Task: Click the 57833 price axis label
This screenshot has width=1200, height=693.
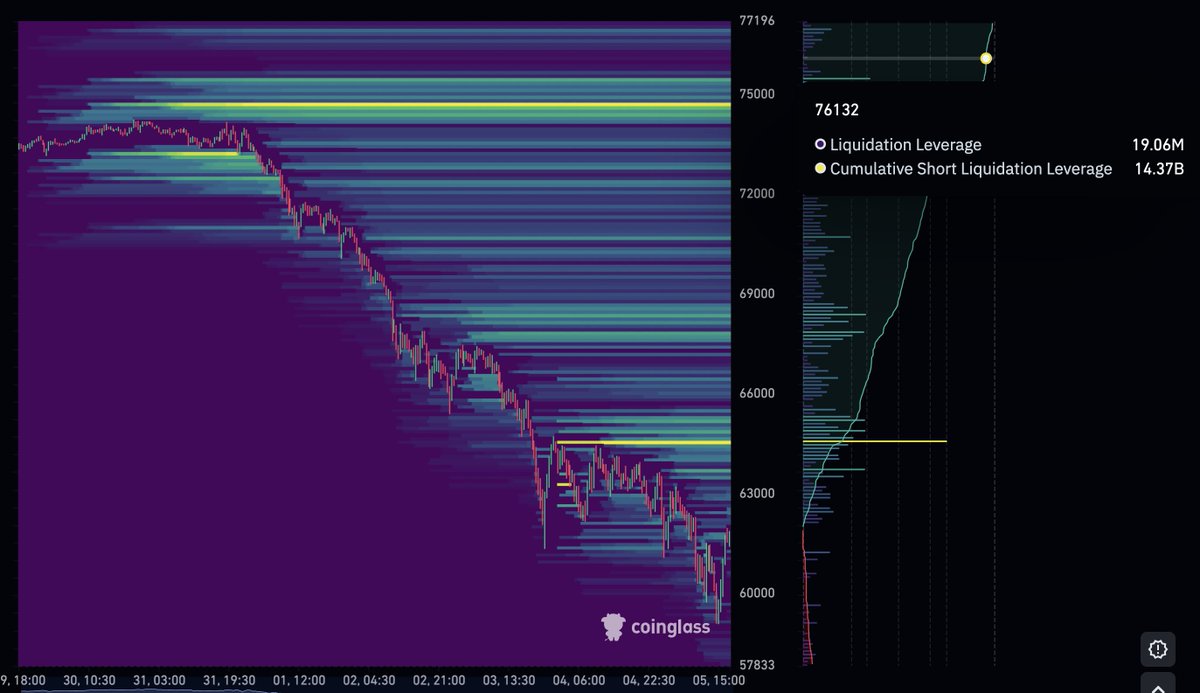Action: 757,664
